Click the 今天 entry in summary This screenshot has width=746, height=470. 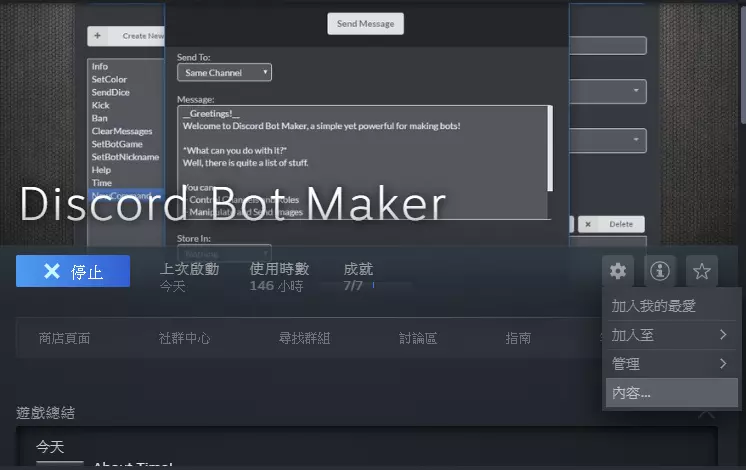point(50,447)
